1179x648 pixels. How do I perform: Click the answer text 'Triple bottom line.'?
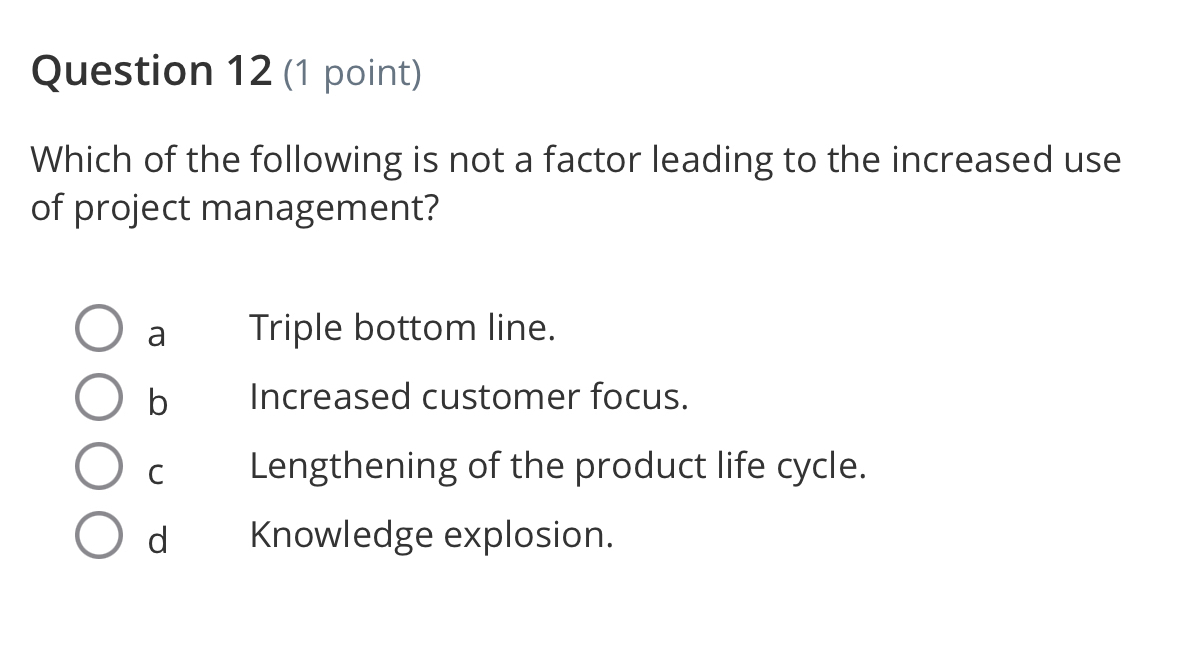click(402, 328)
